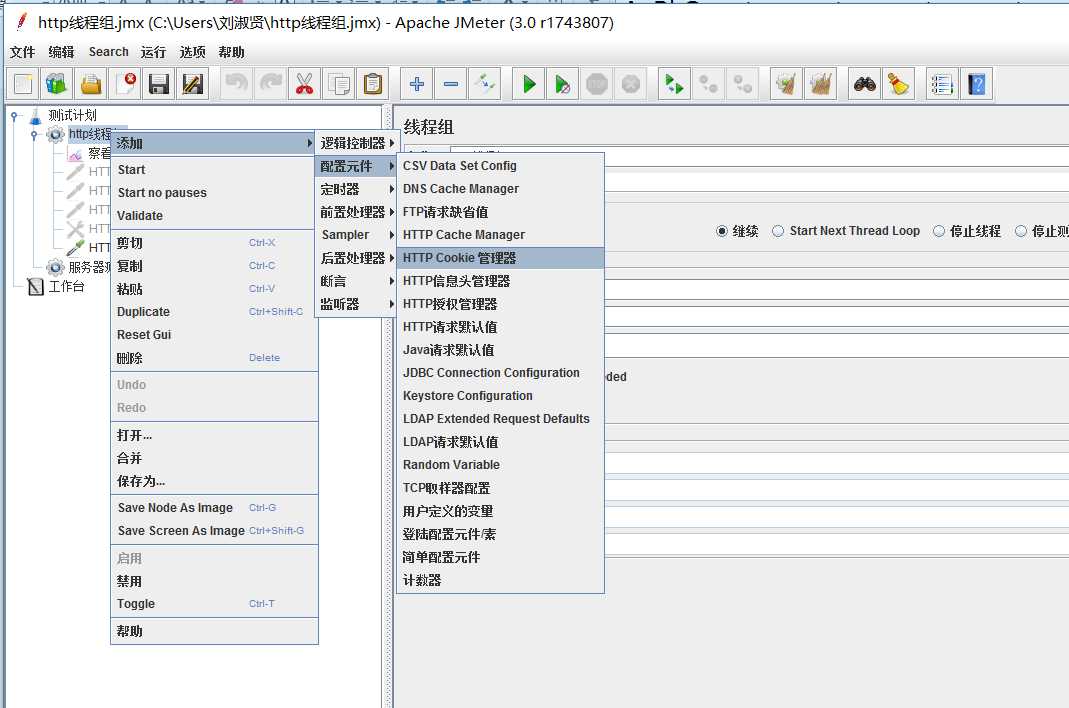Select the 继续 radio button
Viewport: 1069px width, 708px height.
coord(722,231)
